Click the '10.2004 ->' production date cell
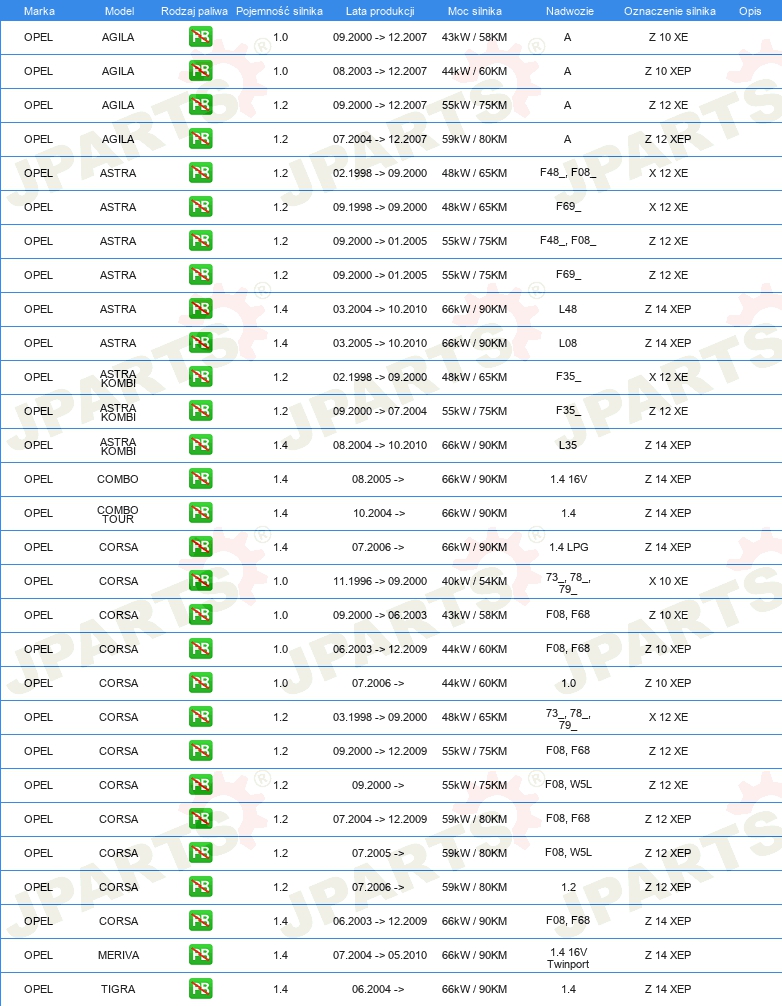The height and width of the screenshot is (1006, 782). pos(378,513)
